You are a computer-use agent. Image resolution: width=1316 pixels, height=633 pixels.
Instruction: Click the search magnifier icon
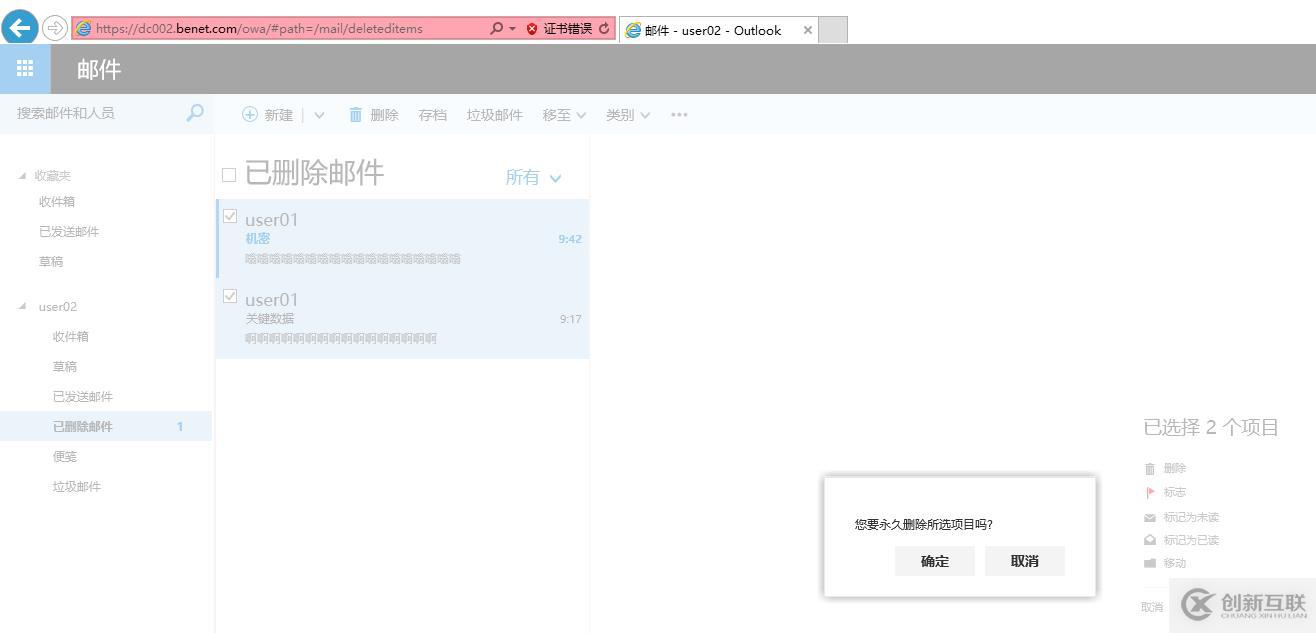click(x=194, y=113)
